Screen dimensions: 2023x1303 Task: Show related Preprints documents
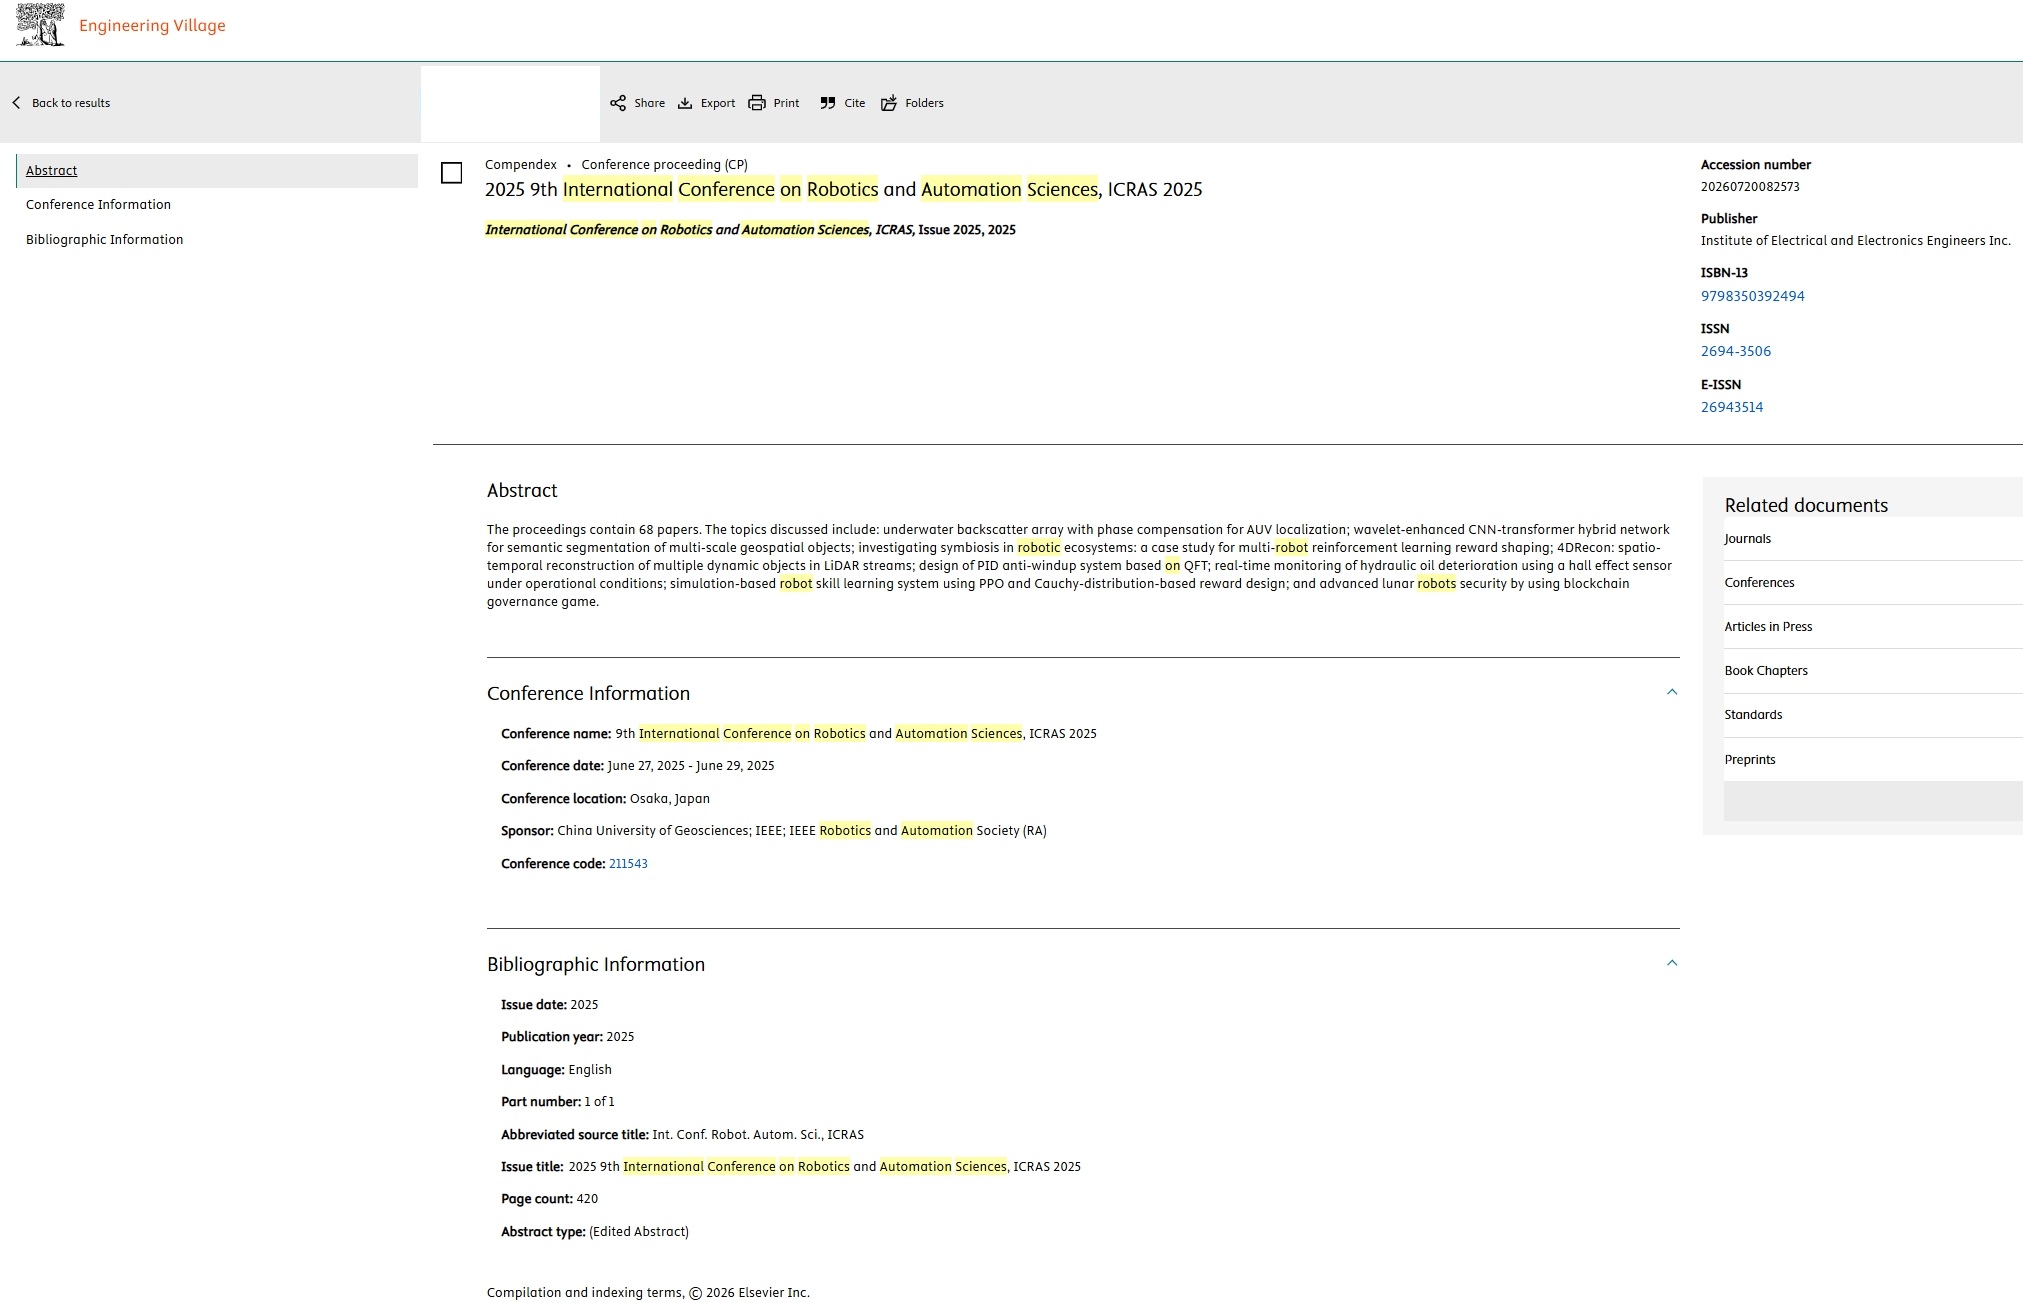coord(1749,760)
